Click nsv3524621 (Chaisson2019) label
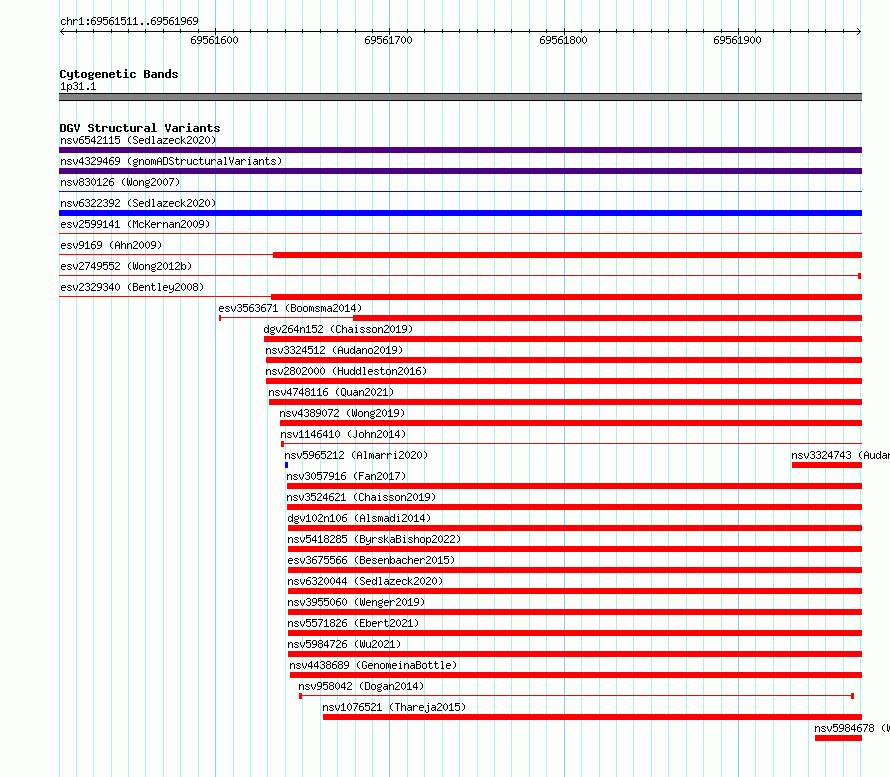The height and width of the screenshot is (777, 890). click(x=361, y=497)
